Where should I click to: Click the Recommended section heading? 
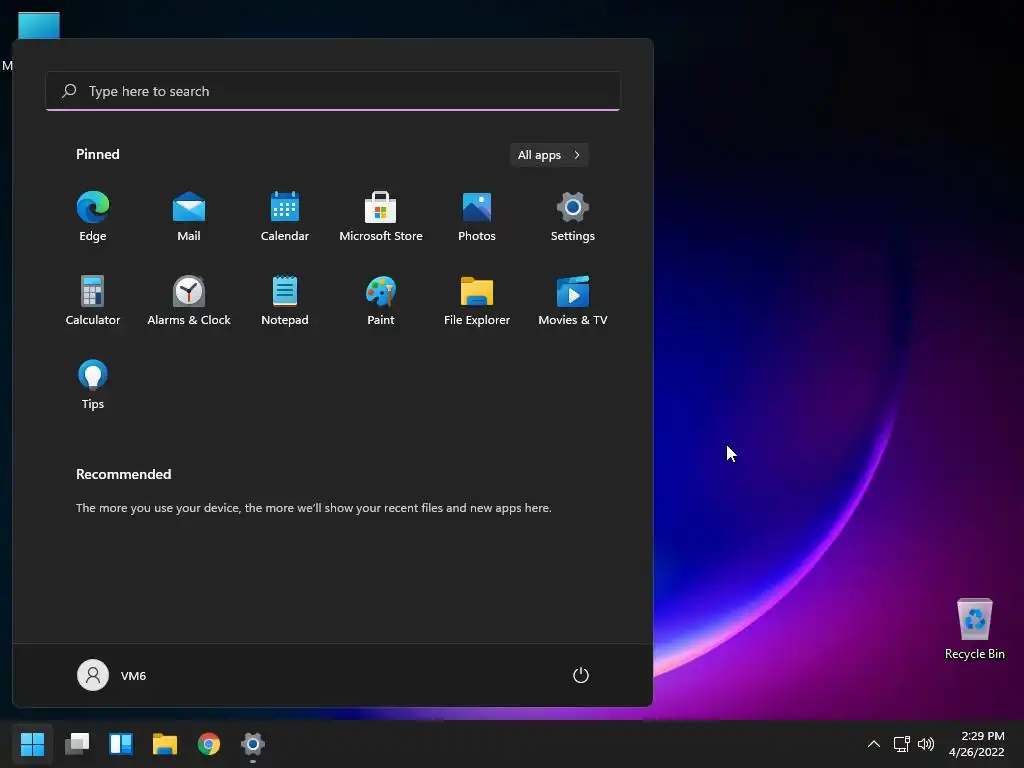[123, 474]
